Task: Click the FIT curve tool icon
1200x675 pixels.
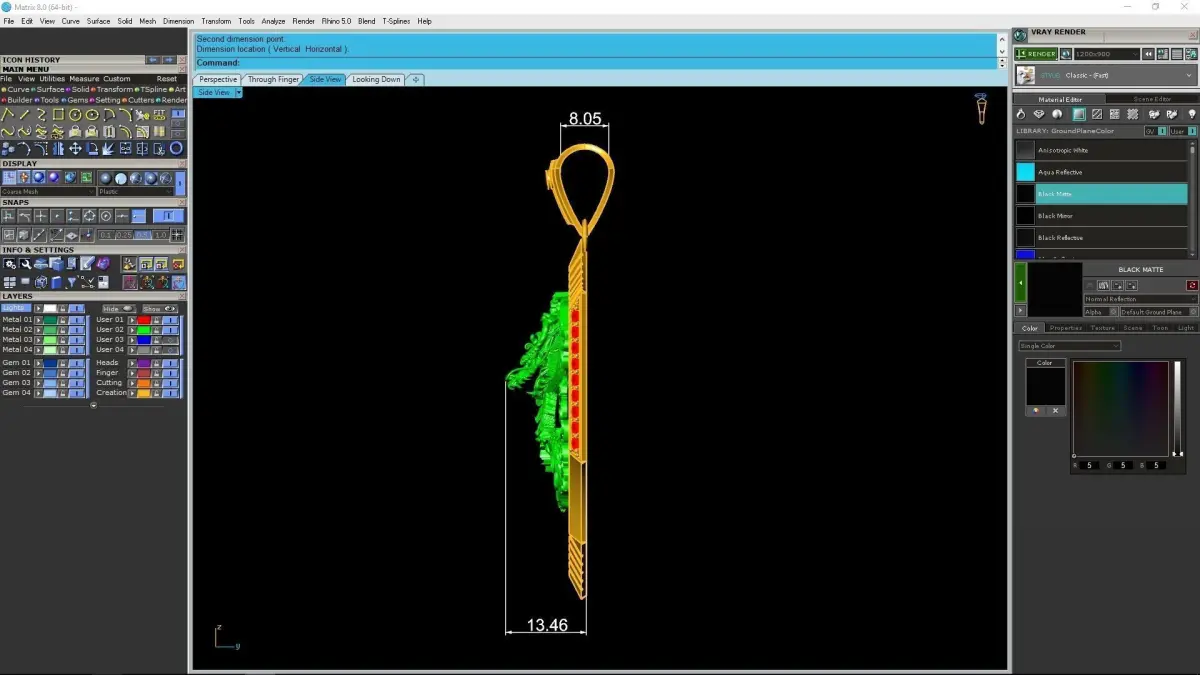Action: [x=159, y=114]
